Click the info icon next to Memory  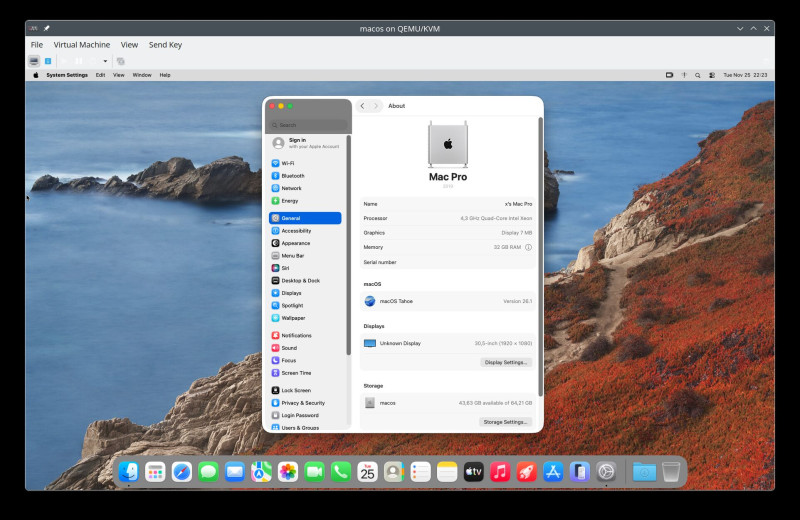pyautogui.click(x=528, y=247)
